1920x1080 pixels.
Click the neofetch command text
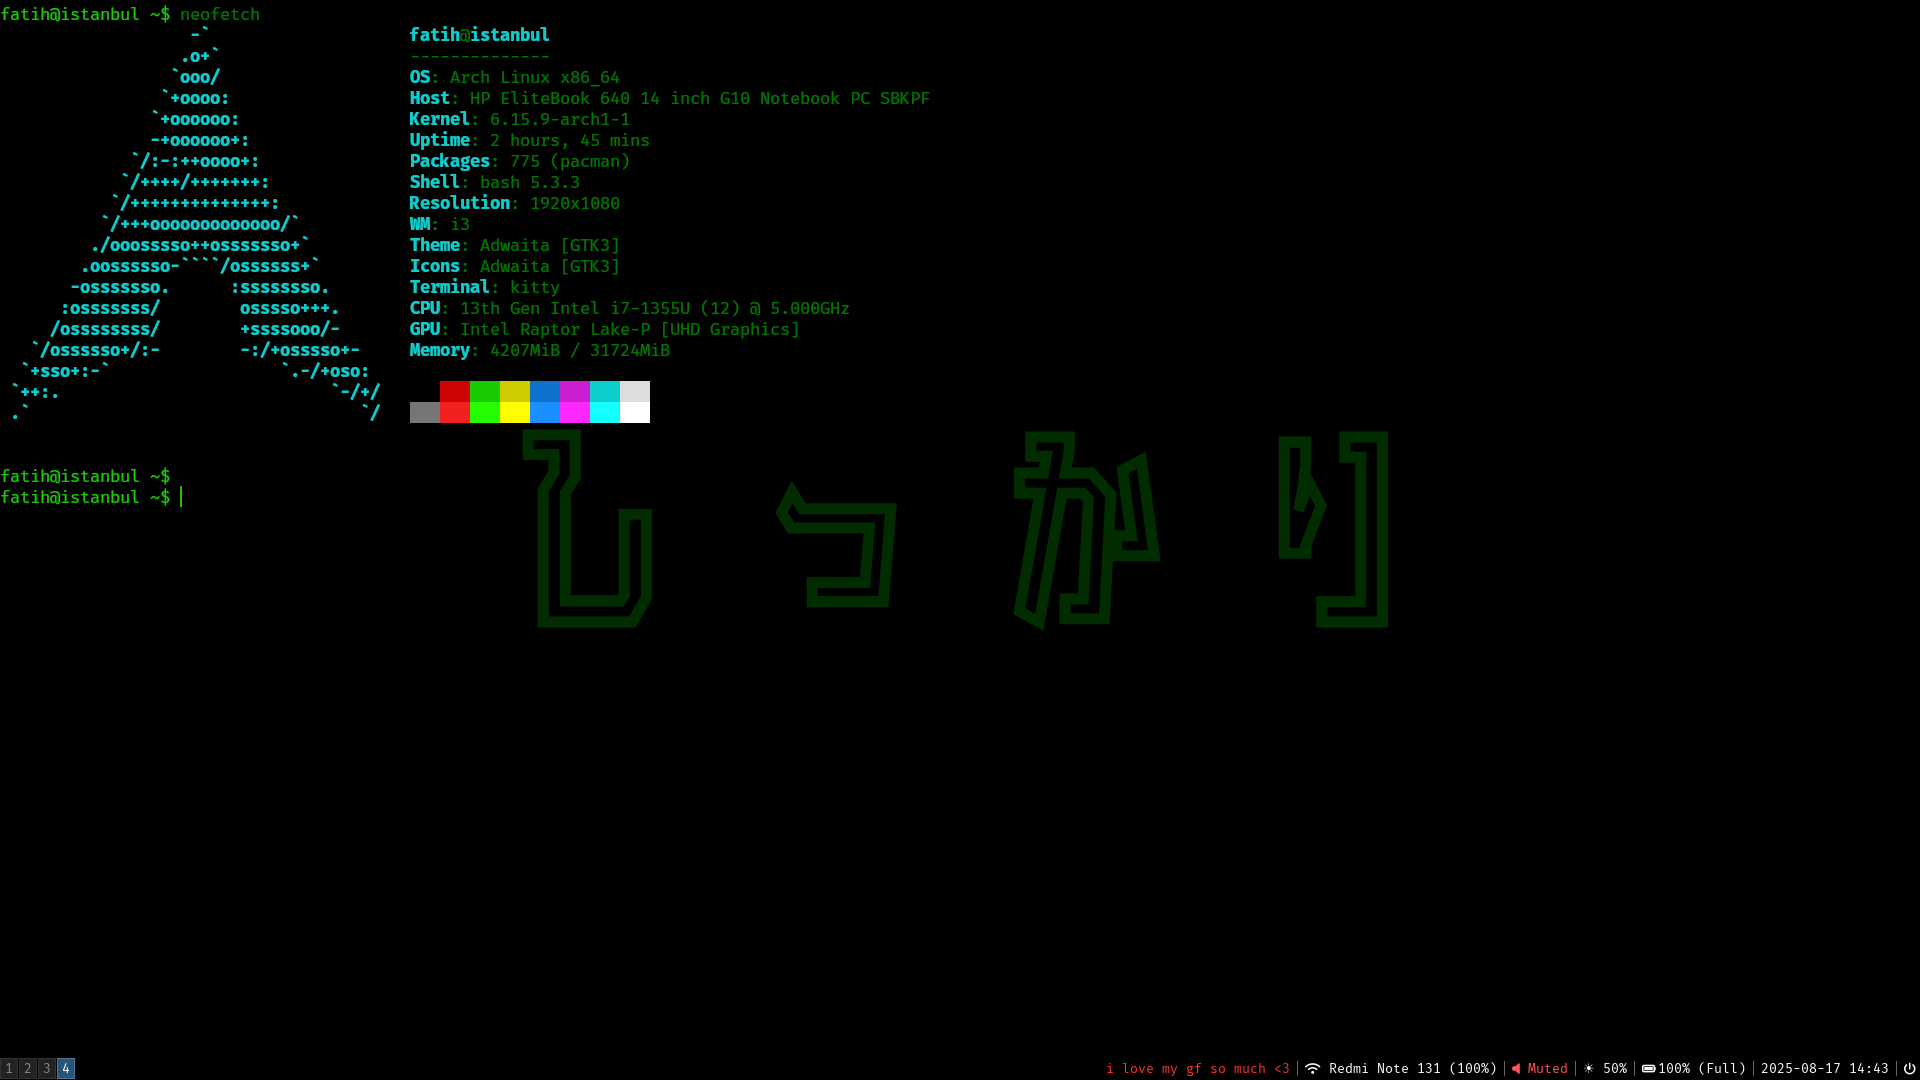pyautogui.click(x=220, y=14)
